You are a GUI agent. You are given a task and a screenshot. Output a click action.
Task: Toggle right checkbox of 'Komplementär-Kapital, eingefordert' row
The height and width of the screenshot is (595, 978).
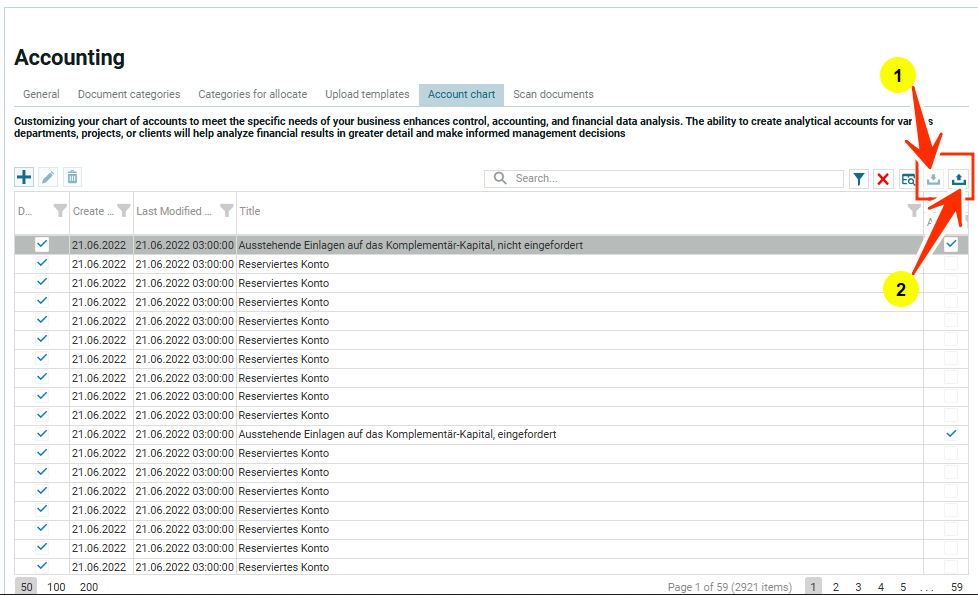coord(951,434)
